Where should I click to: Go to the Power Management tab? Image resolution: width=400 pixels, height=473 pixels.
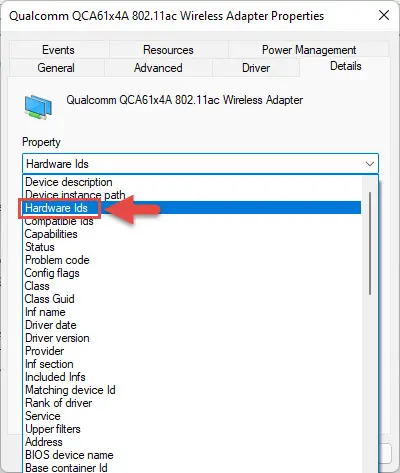click(x=309, y=50)
